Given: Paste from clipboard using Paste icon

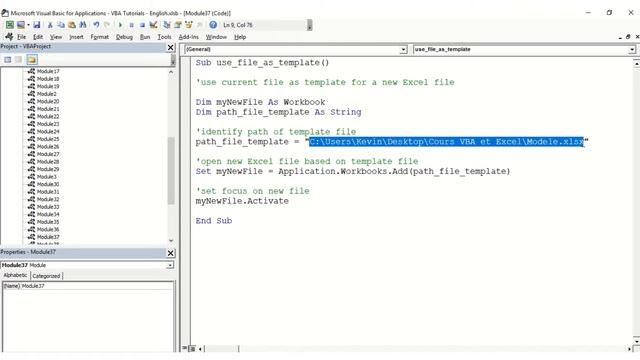Looking at the screenshot, I should coord(72,25).
